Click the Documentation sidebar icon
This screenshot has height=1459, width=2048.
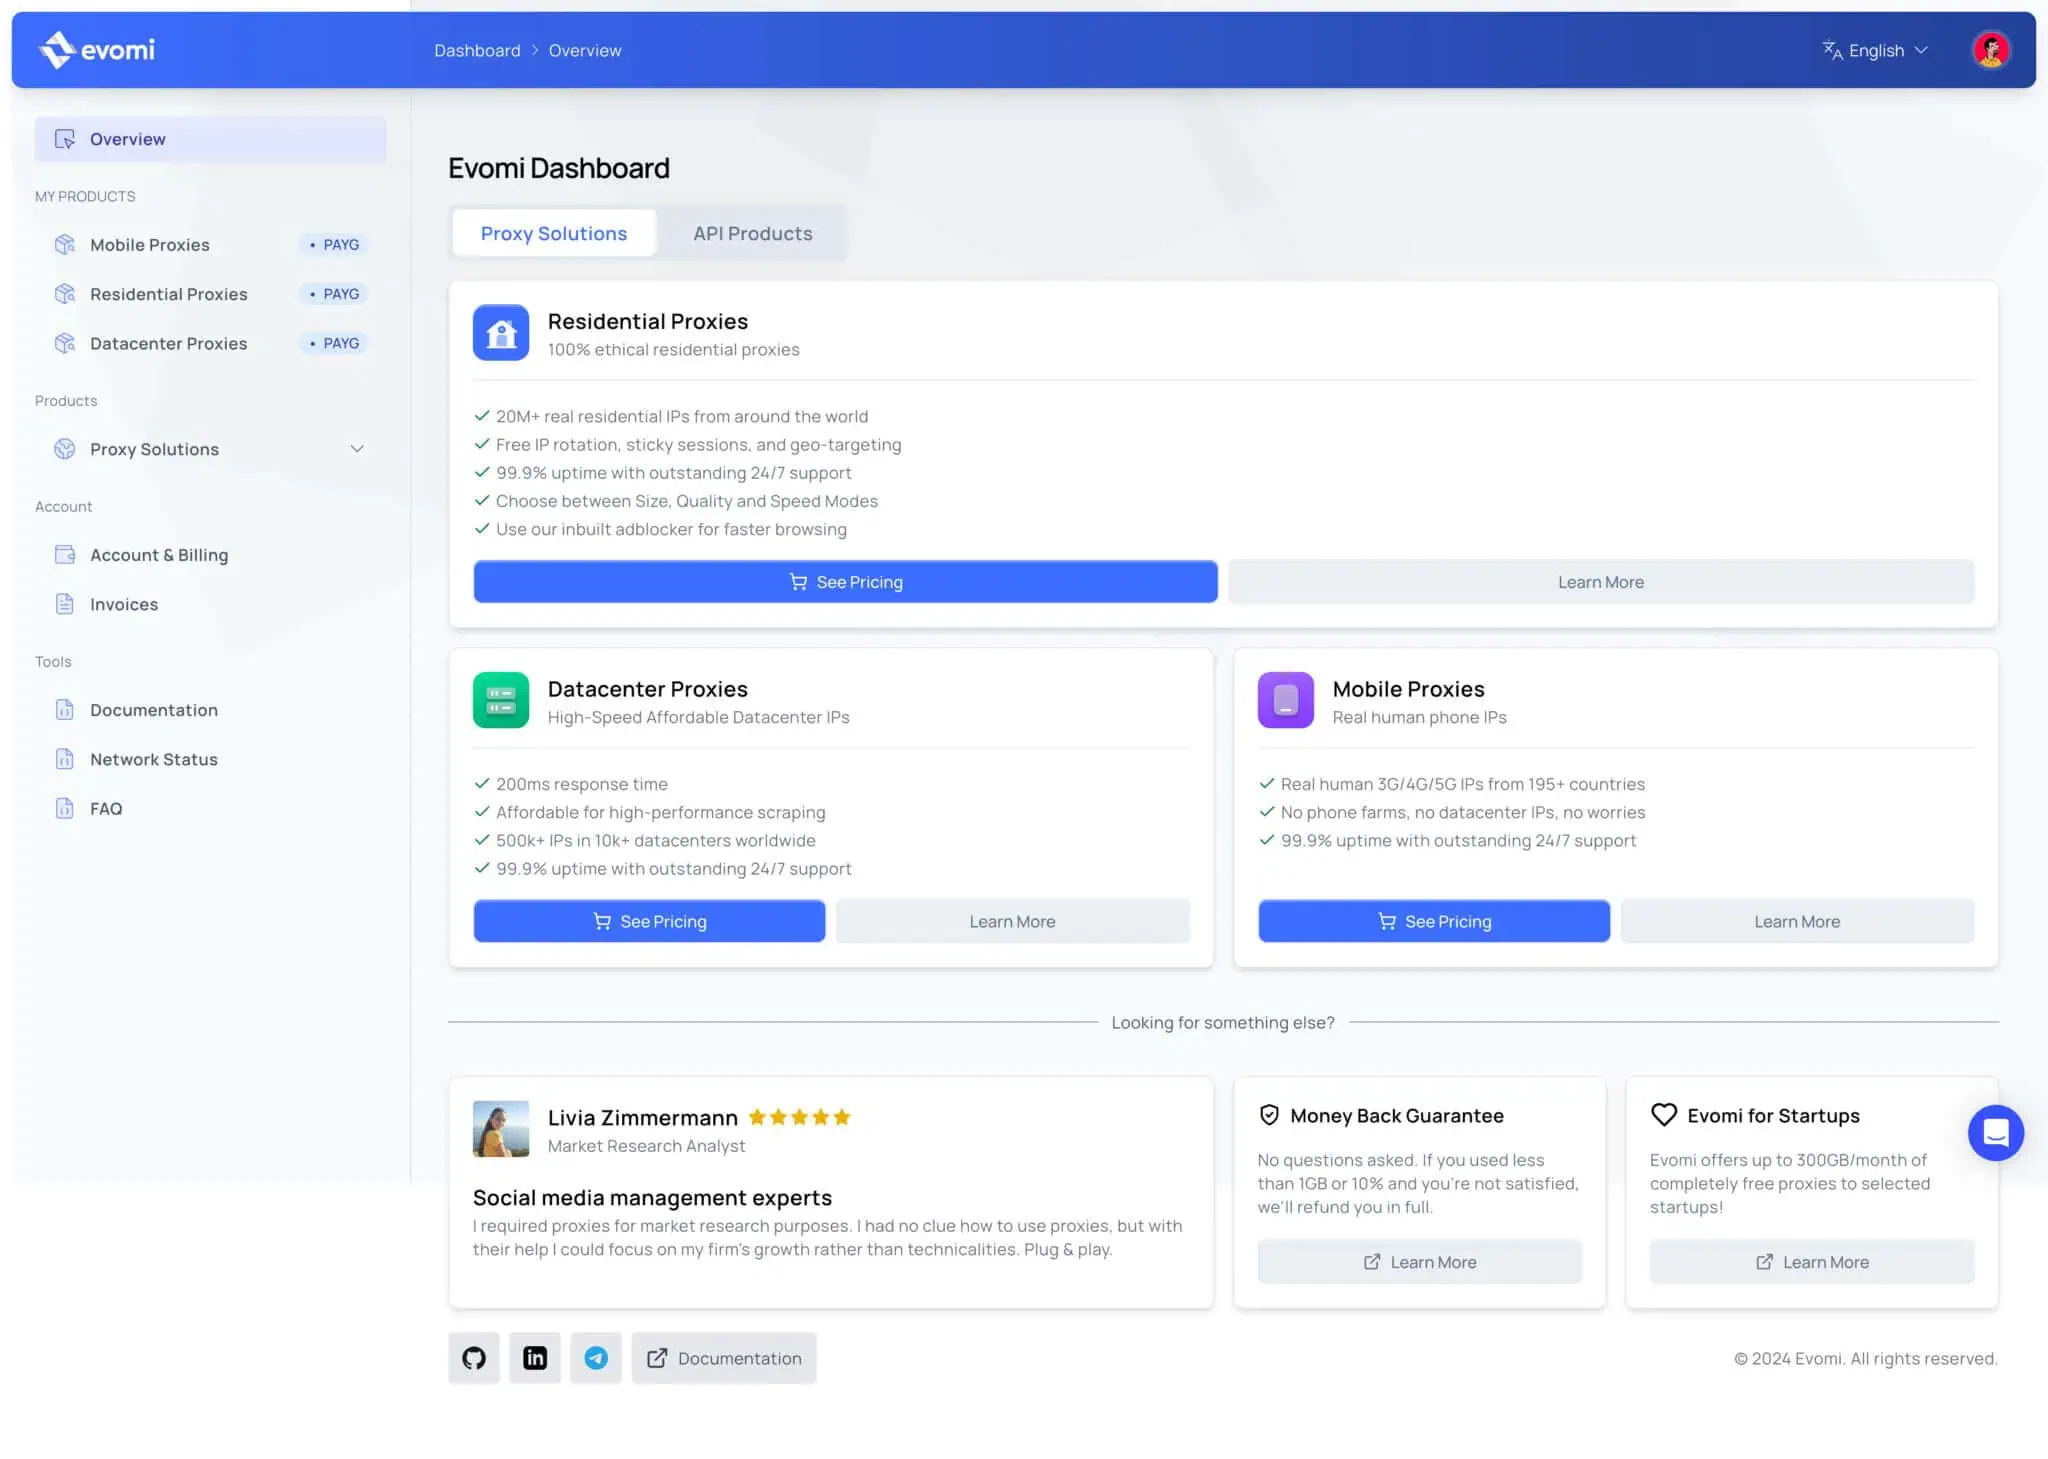point(65,710)
